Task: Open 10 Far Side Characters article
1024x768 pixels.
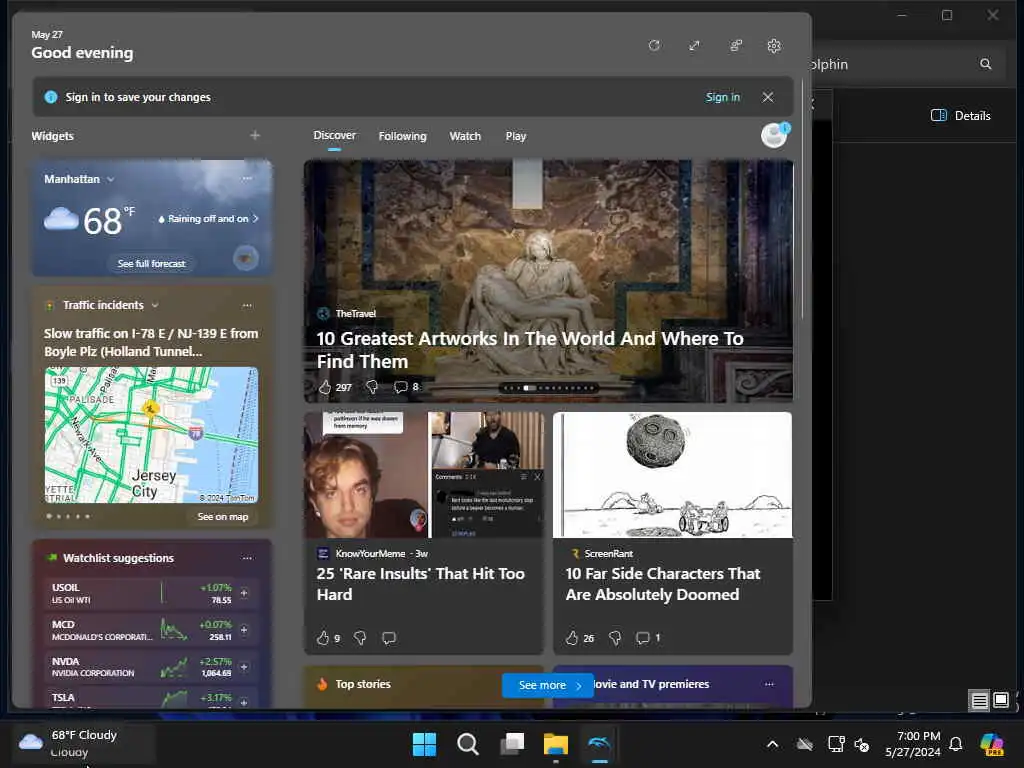Action: 663,584
